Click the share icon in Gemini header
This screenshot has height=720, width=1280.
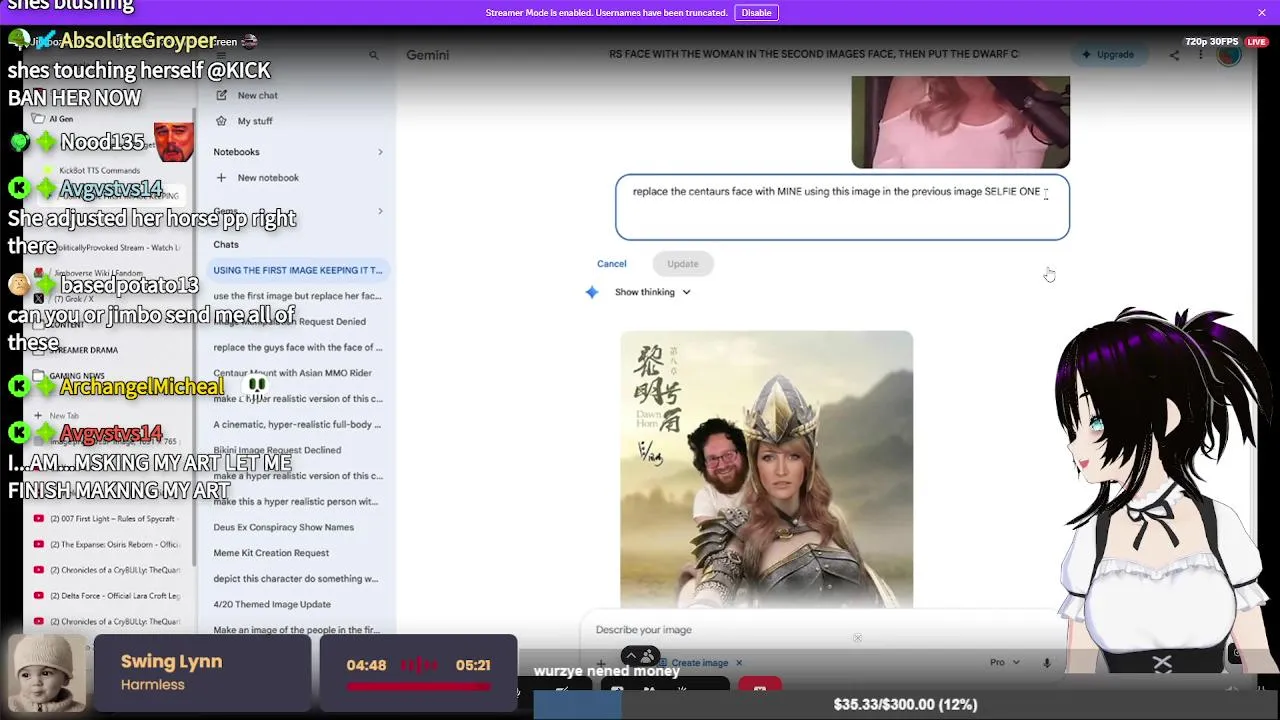[x=1174, y=55]
